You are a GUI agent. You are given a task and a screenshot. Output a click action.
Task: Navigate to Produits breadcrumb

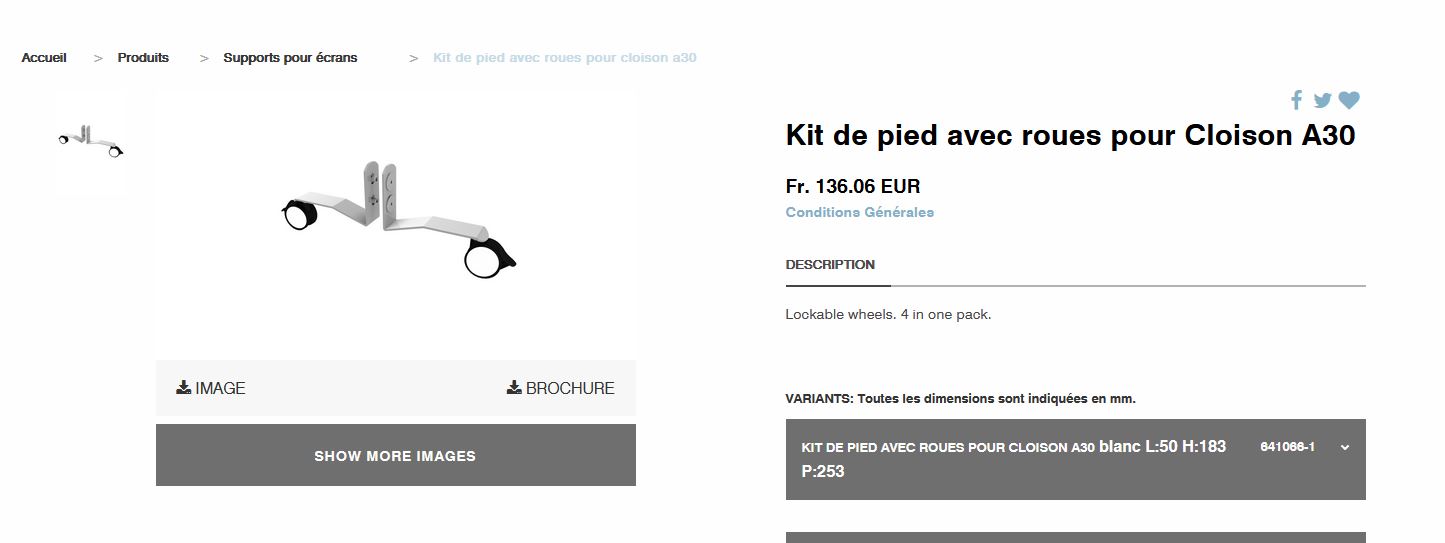143,58
